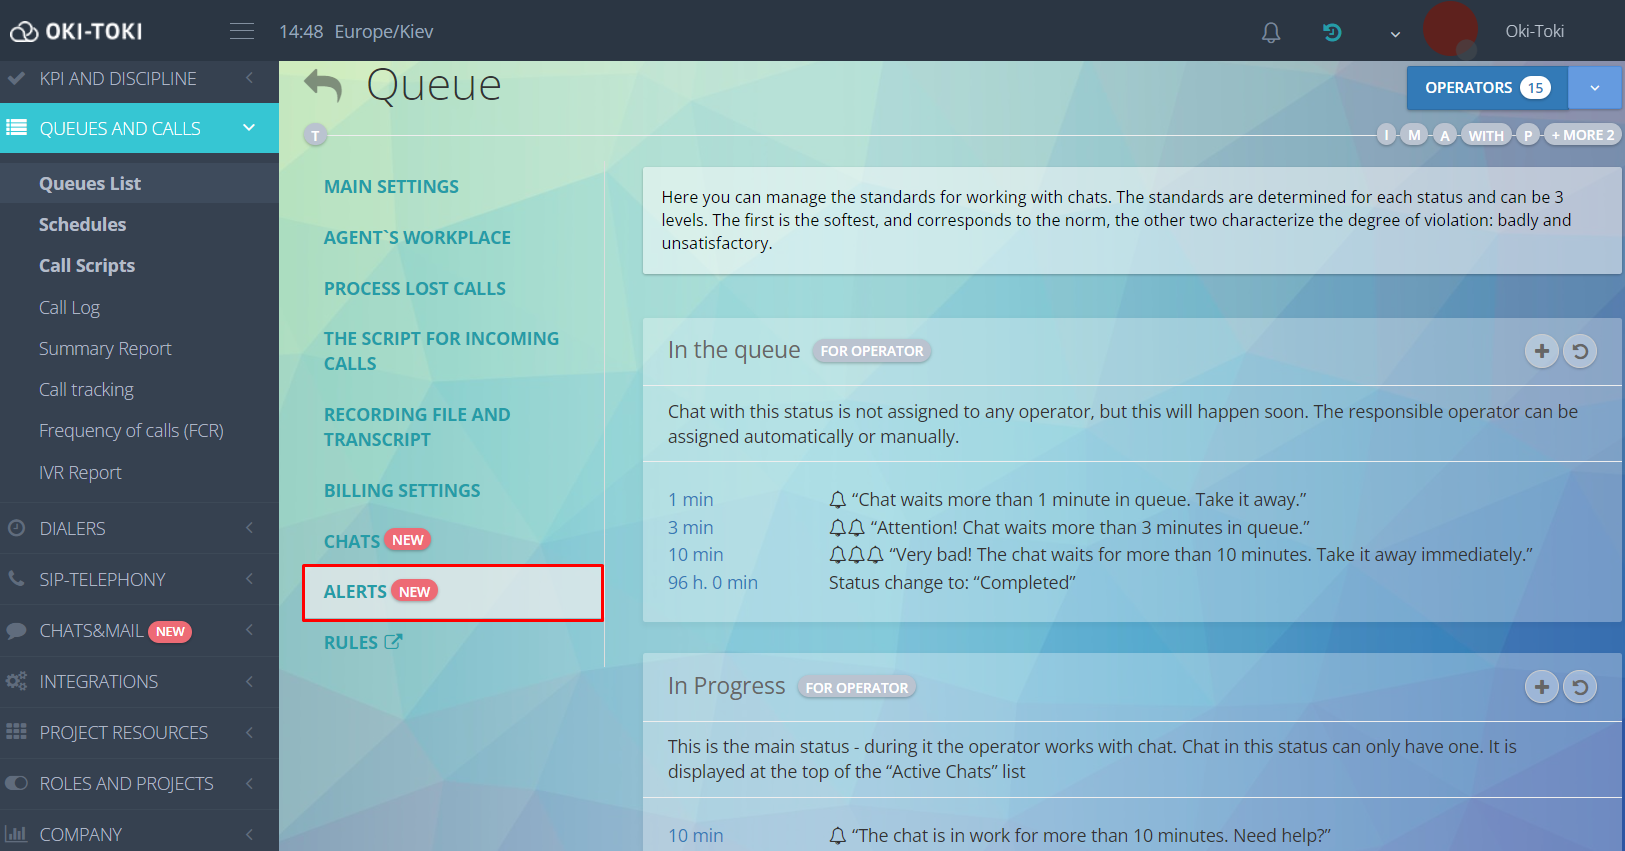Expand the DIALERS section

click(x=139, y=528)
